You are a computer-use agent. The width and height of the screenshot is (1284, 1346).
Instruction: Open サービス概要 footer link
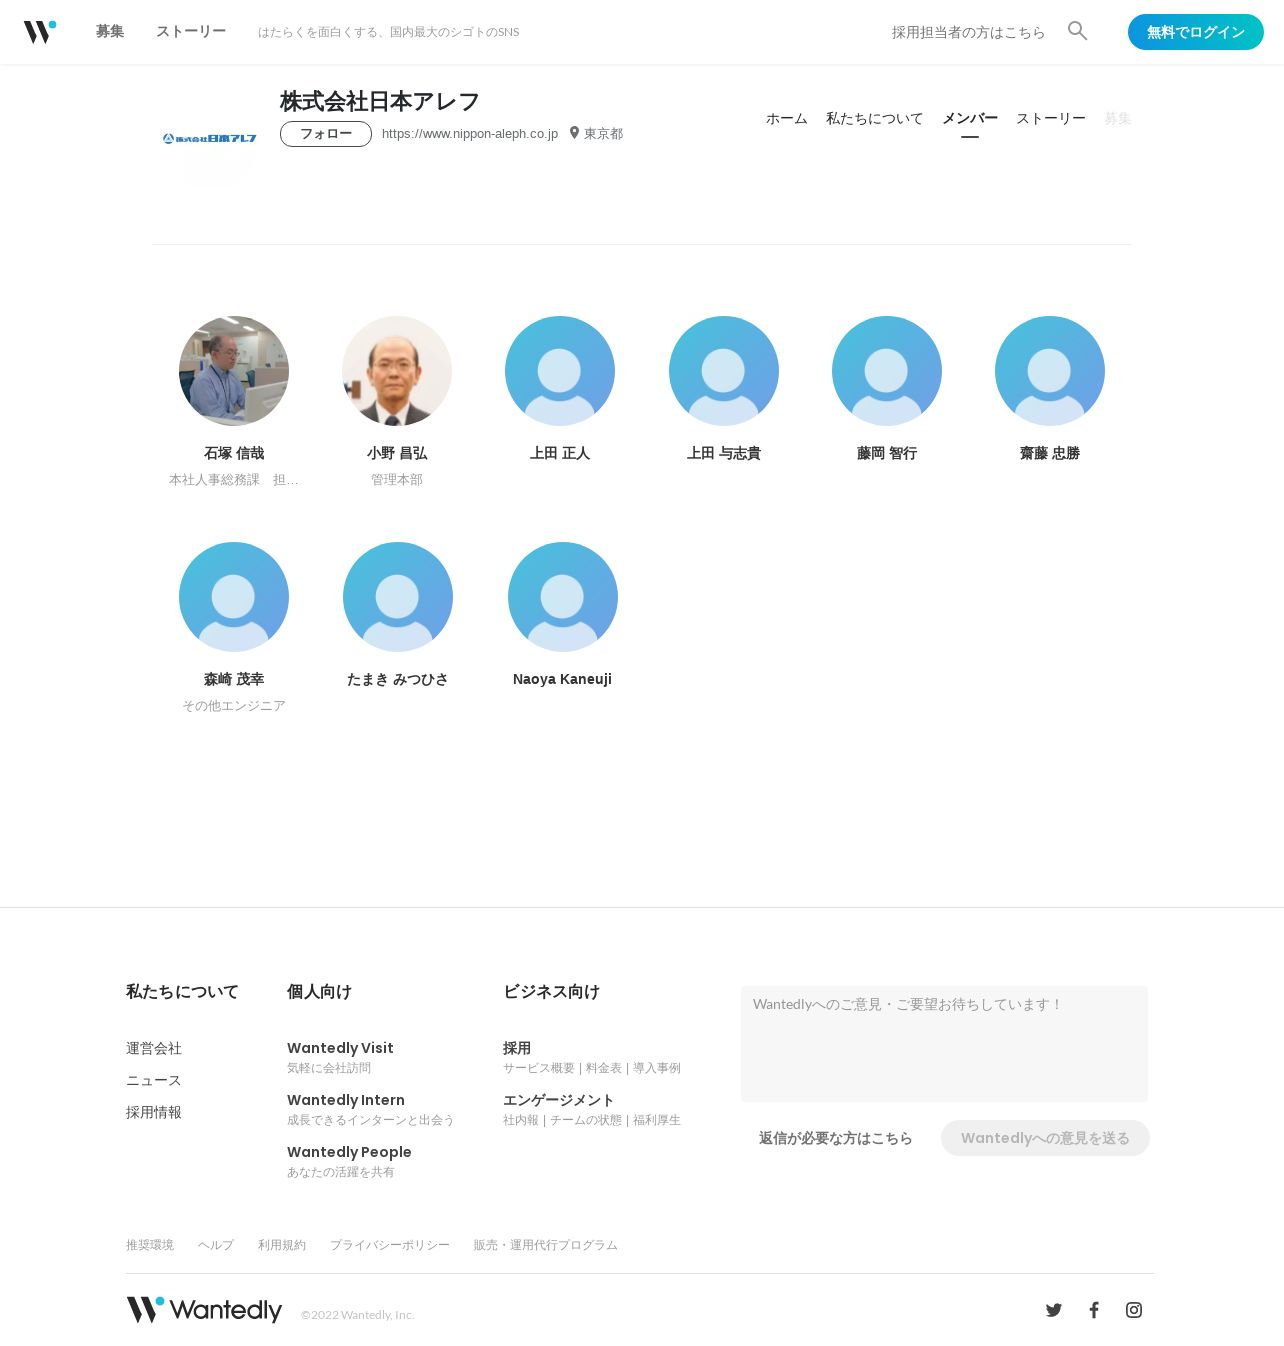(539, 1068)
